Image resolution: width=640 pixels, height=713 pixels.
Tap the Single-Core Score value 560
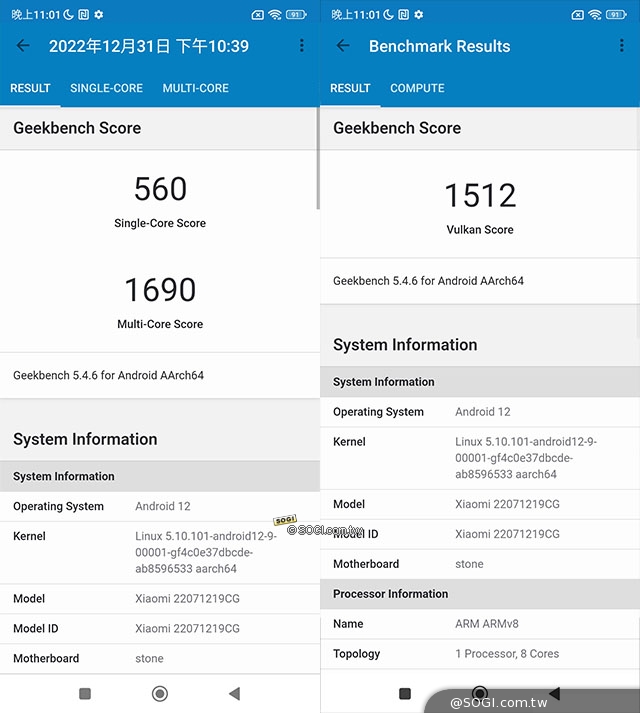pyautogui.click(x=160, y=189)
